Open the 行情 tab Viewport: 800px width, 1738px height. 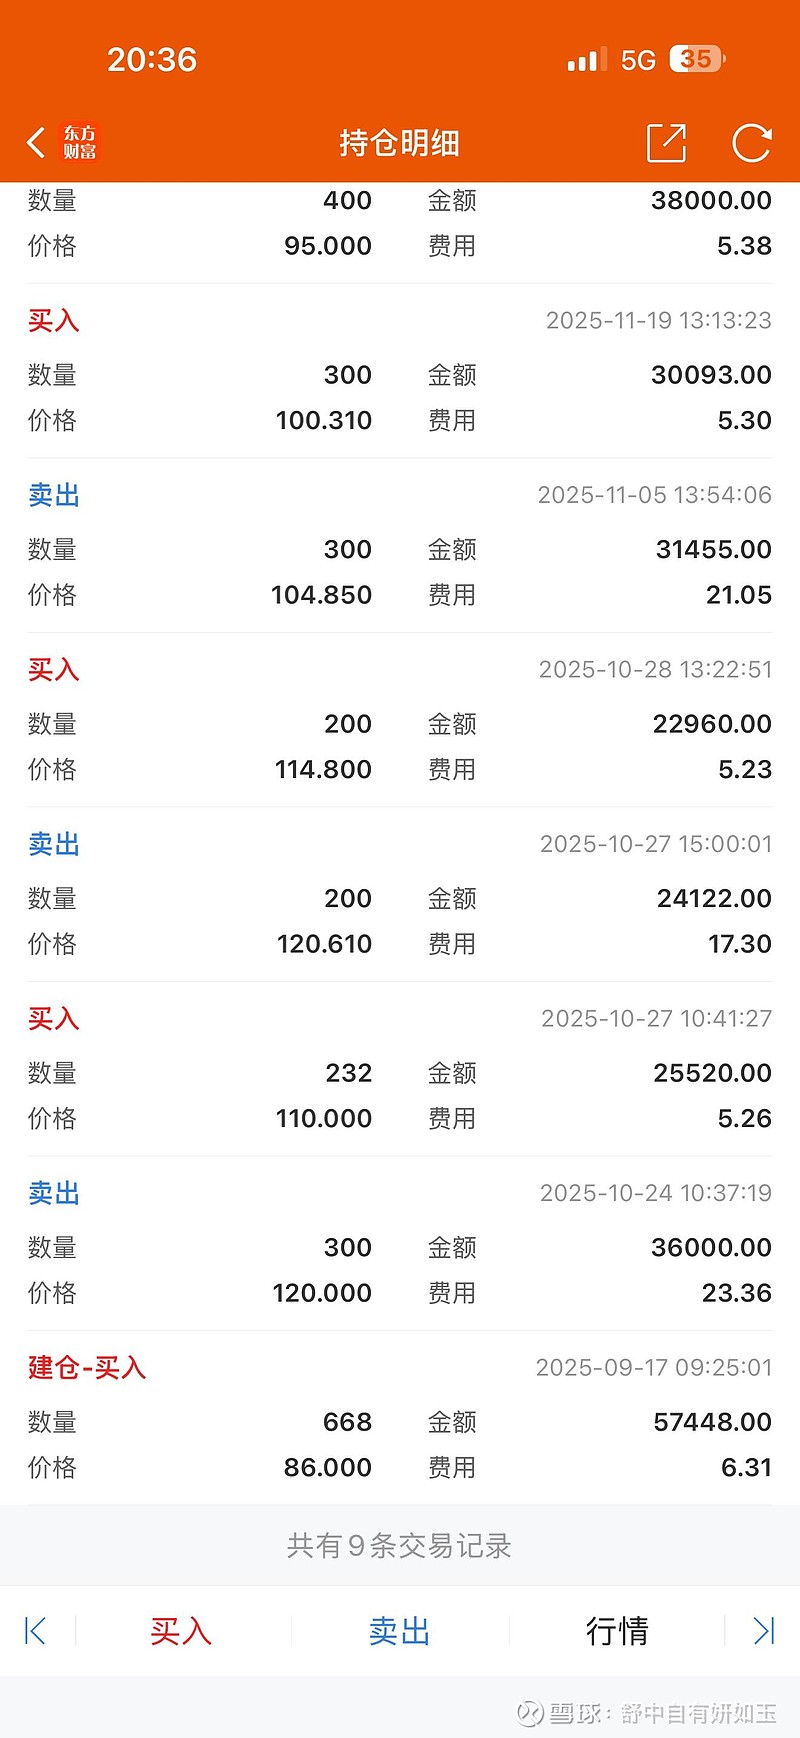click(x=617, y=1631)
